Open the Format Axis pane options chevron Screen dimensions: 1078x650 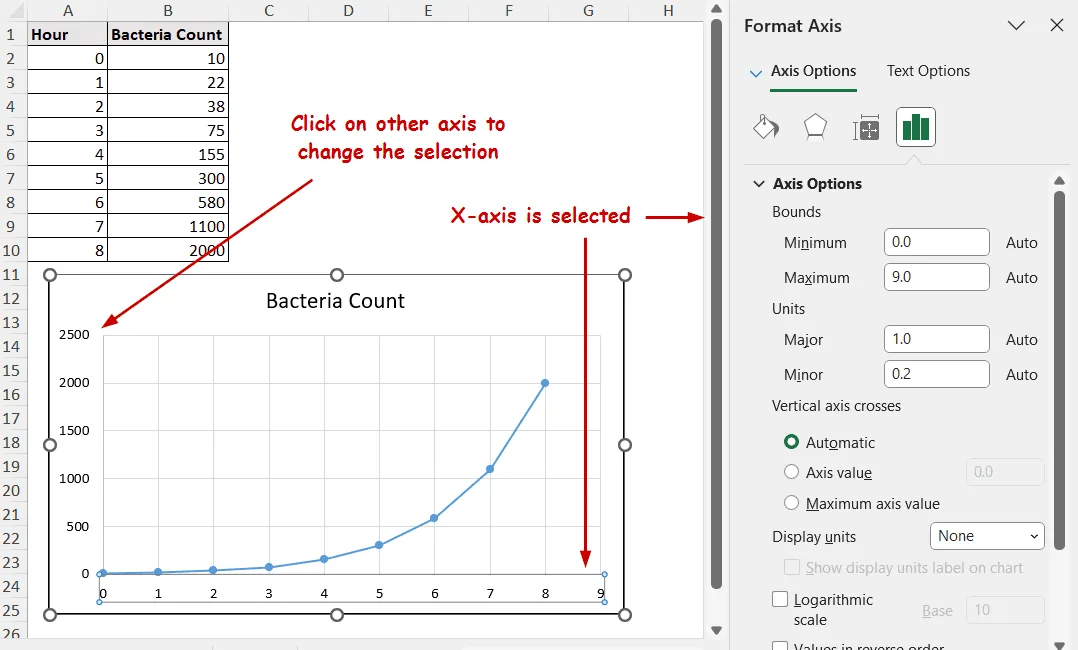tap(1016, 25)
